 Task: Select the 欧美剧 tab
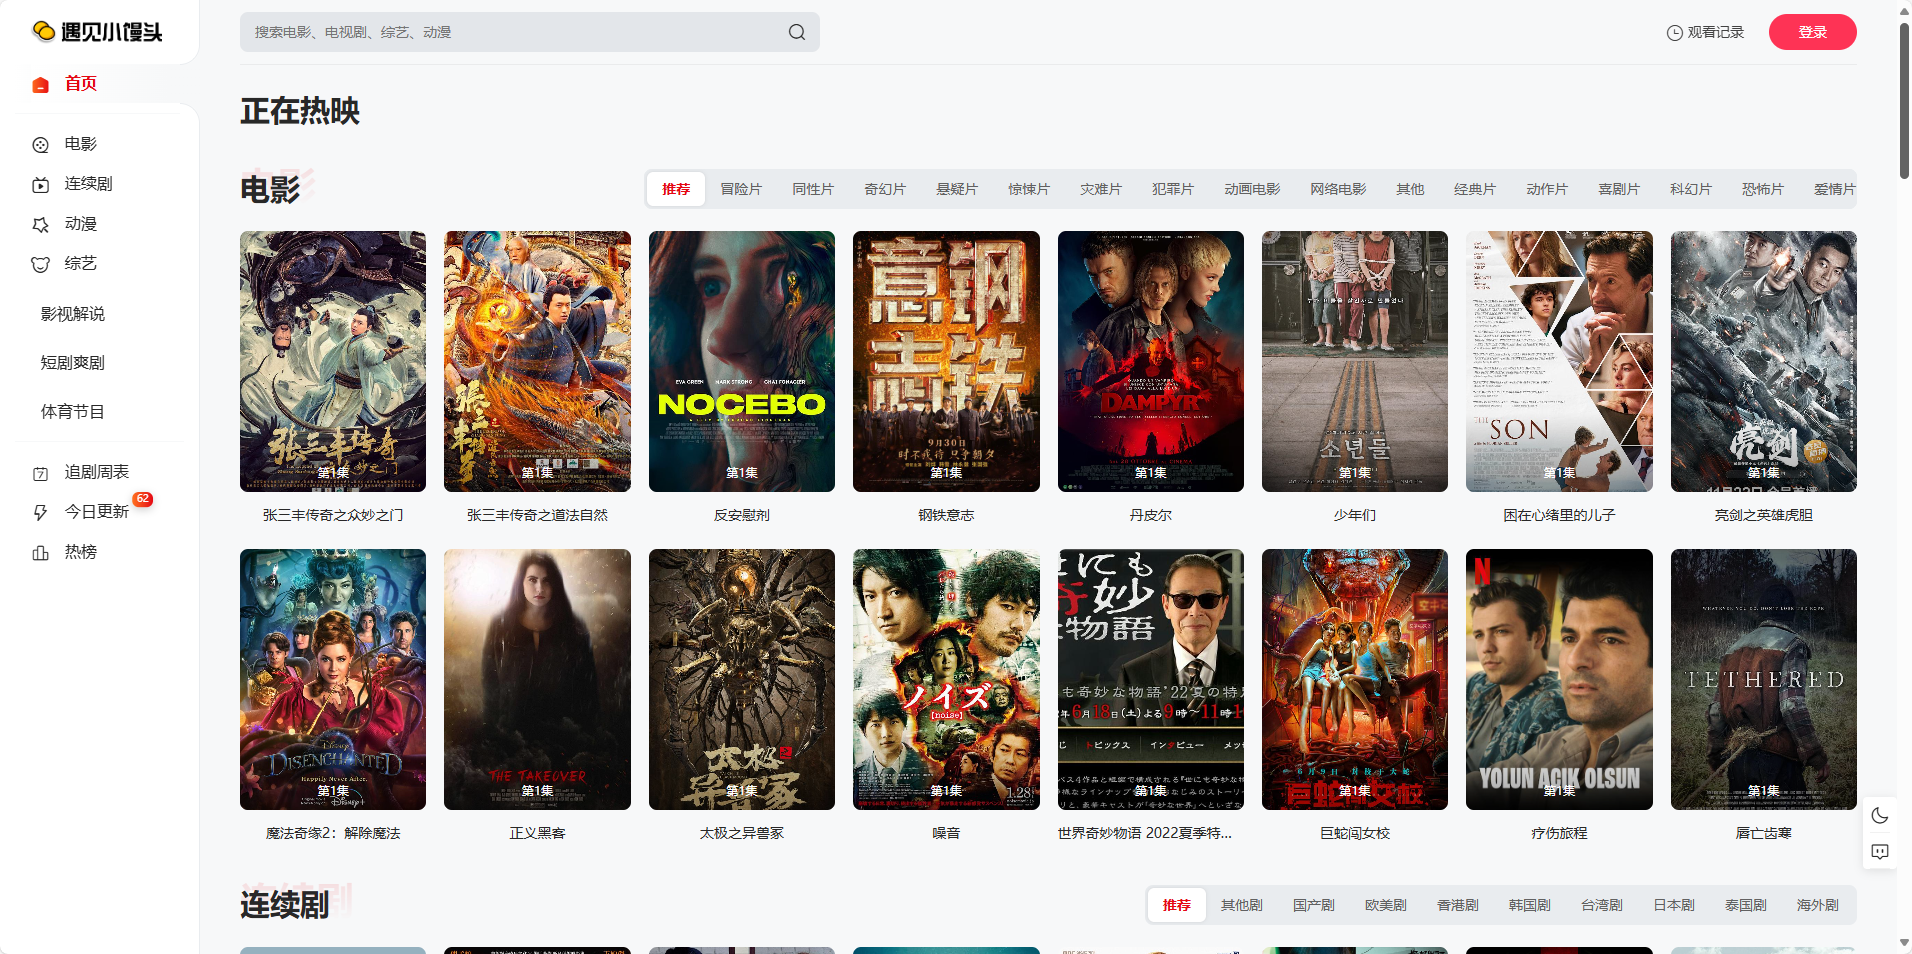pos(1386,905)
